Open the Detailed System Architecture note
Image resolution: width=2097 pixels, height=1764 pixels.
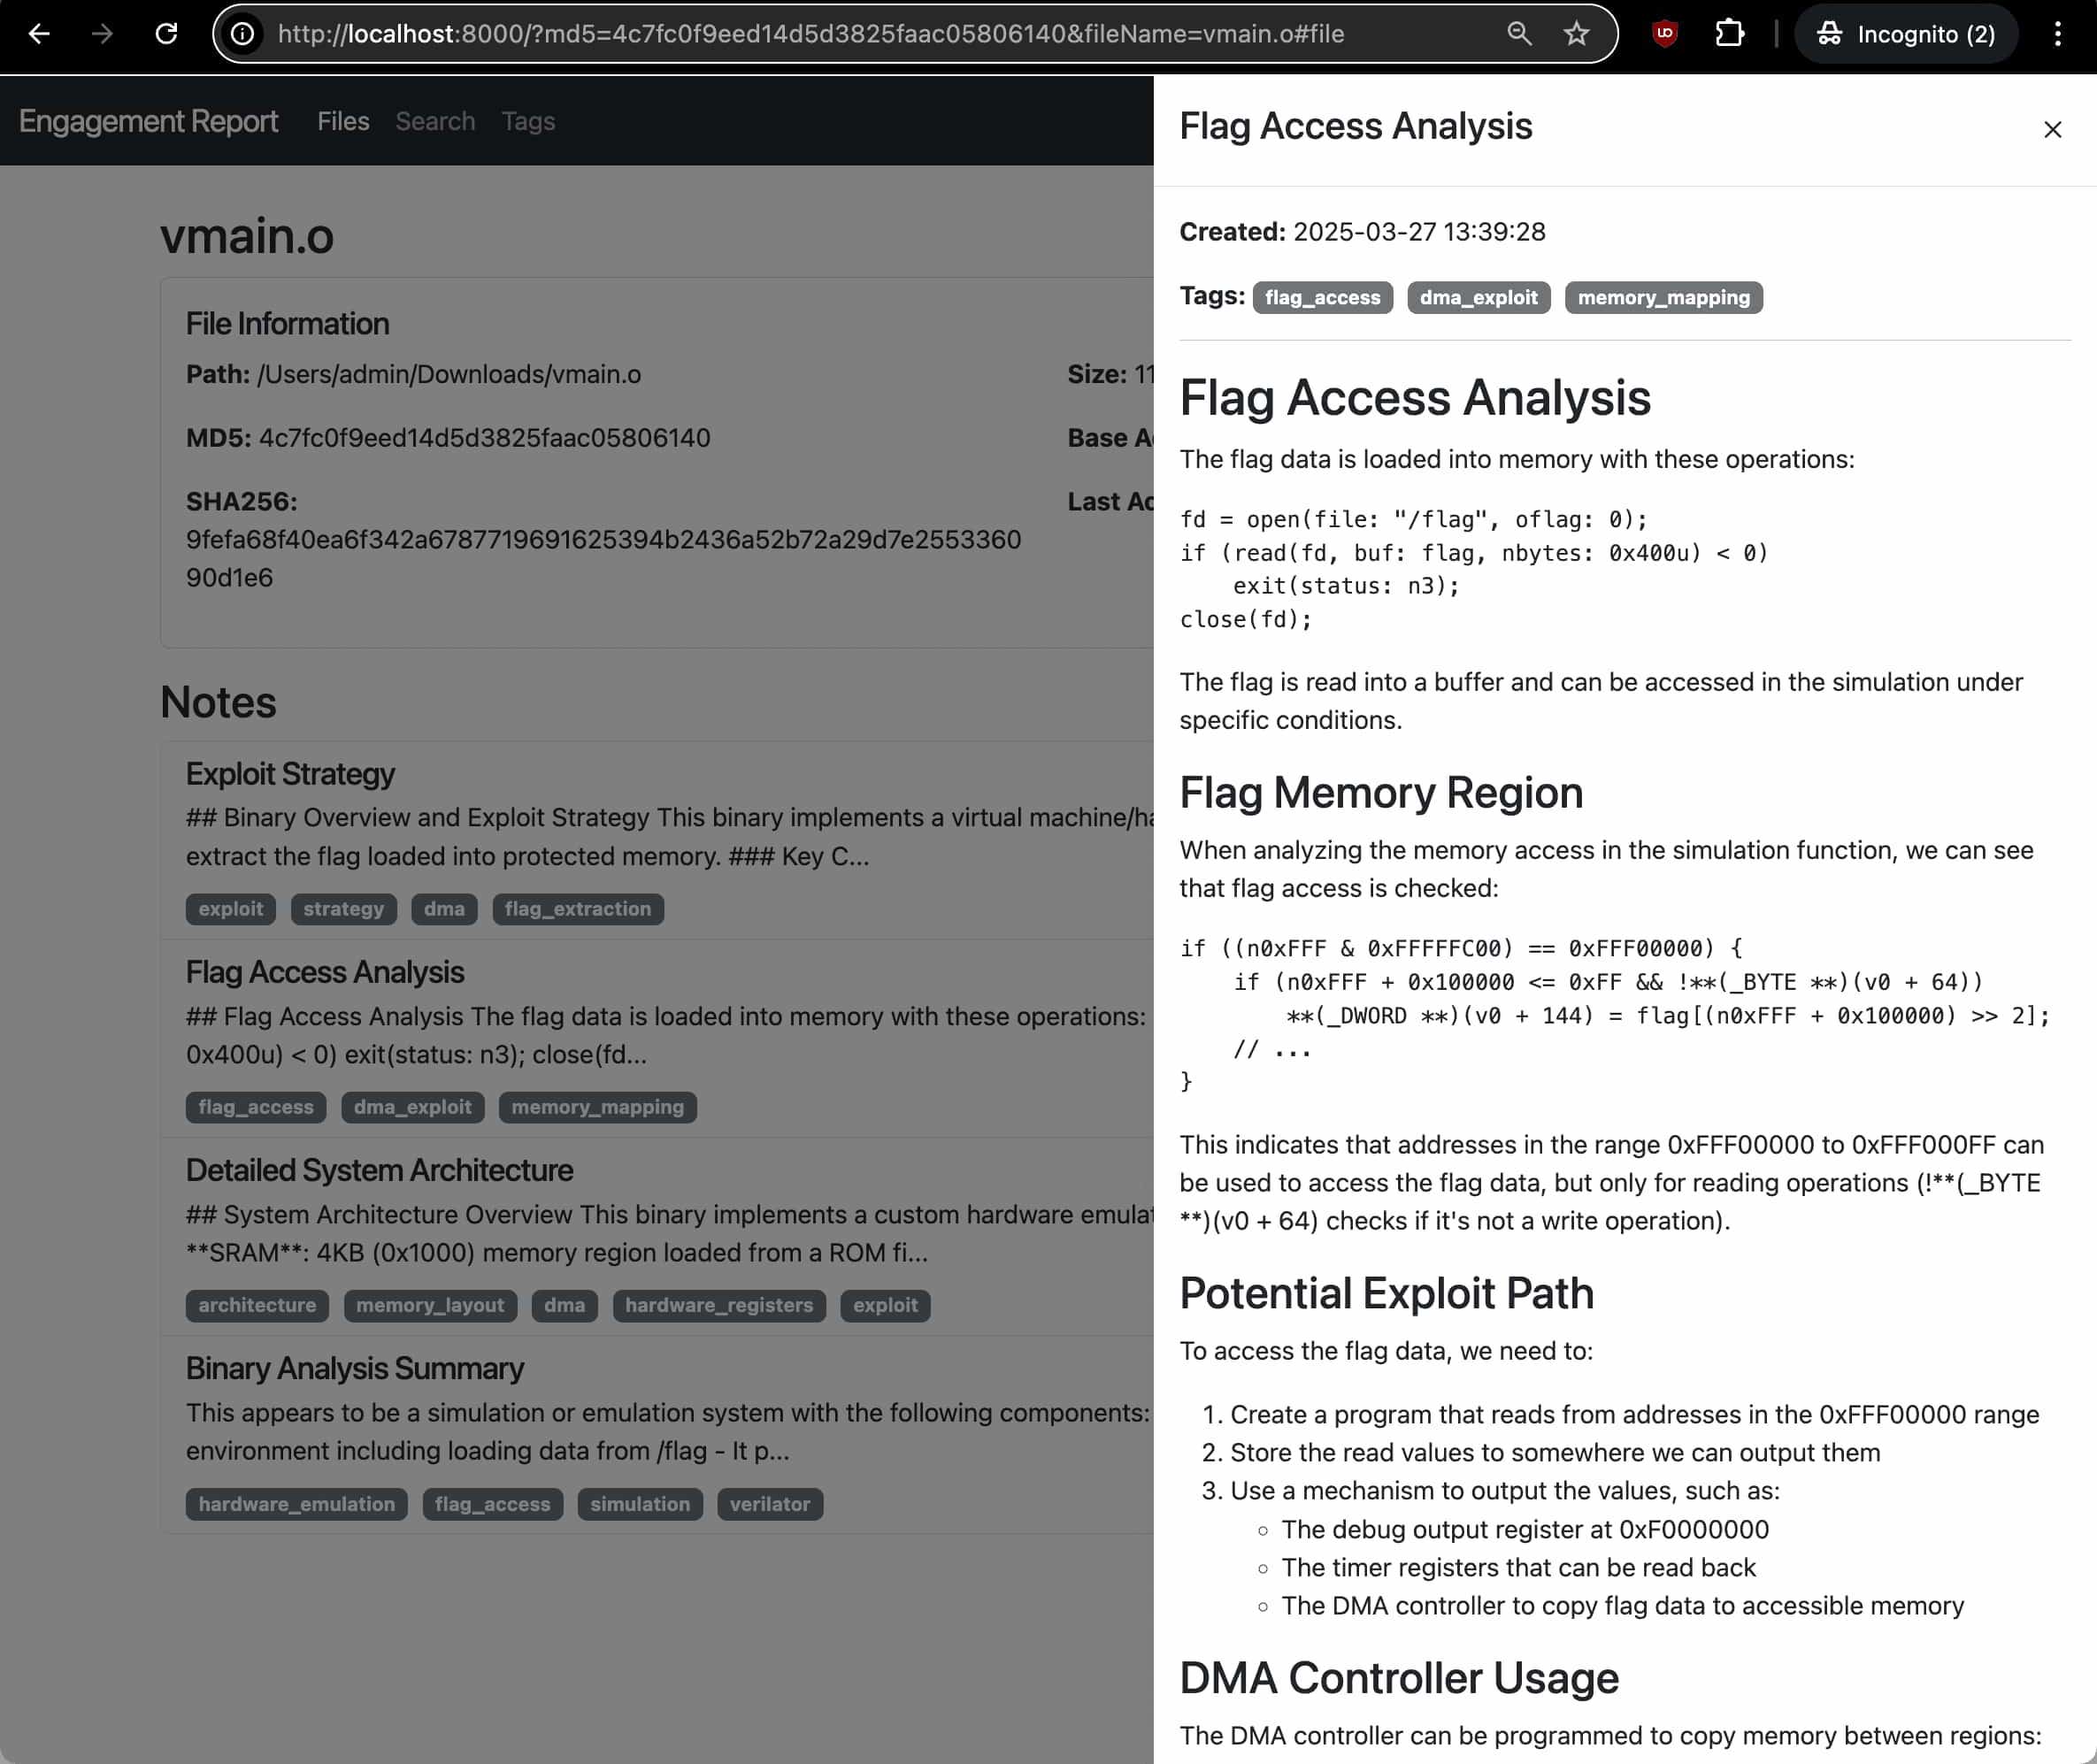(379, 1170)
